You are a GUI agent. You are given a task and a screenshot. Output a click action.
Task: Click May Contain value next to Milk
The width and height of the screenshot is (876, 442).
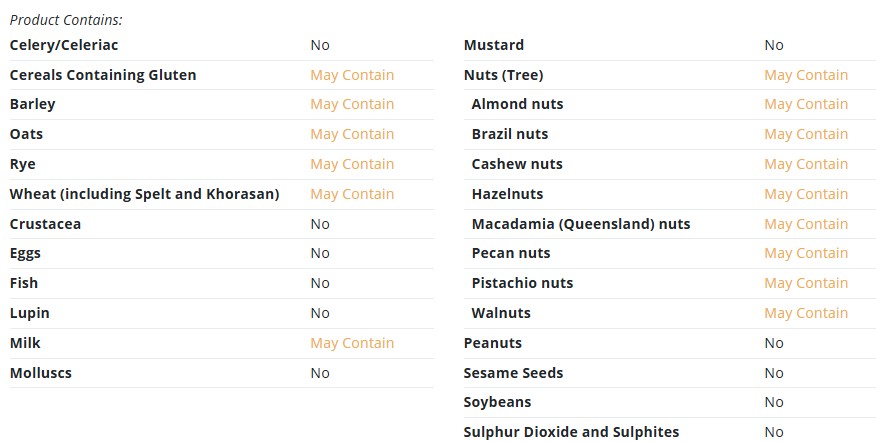click(x=352, y=343)
